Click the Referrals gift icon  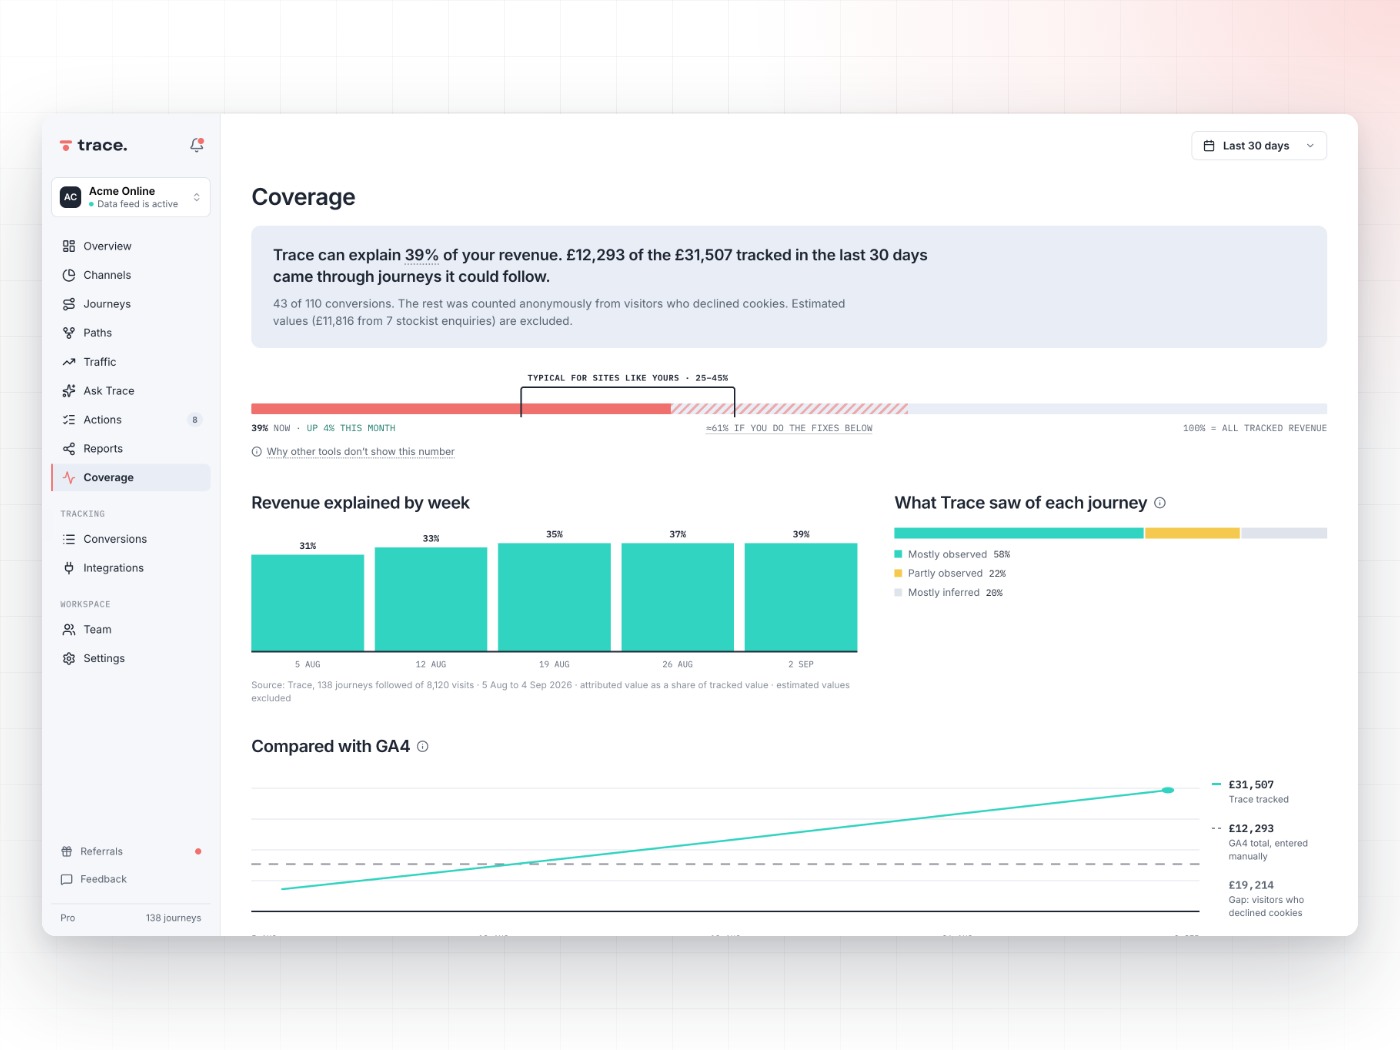click(x=67, y=852)
